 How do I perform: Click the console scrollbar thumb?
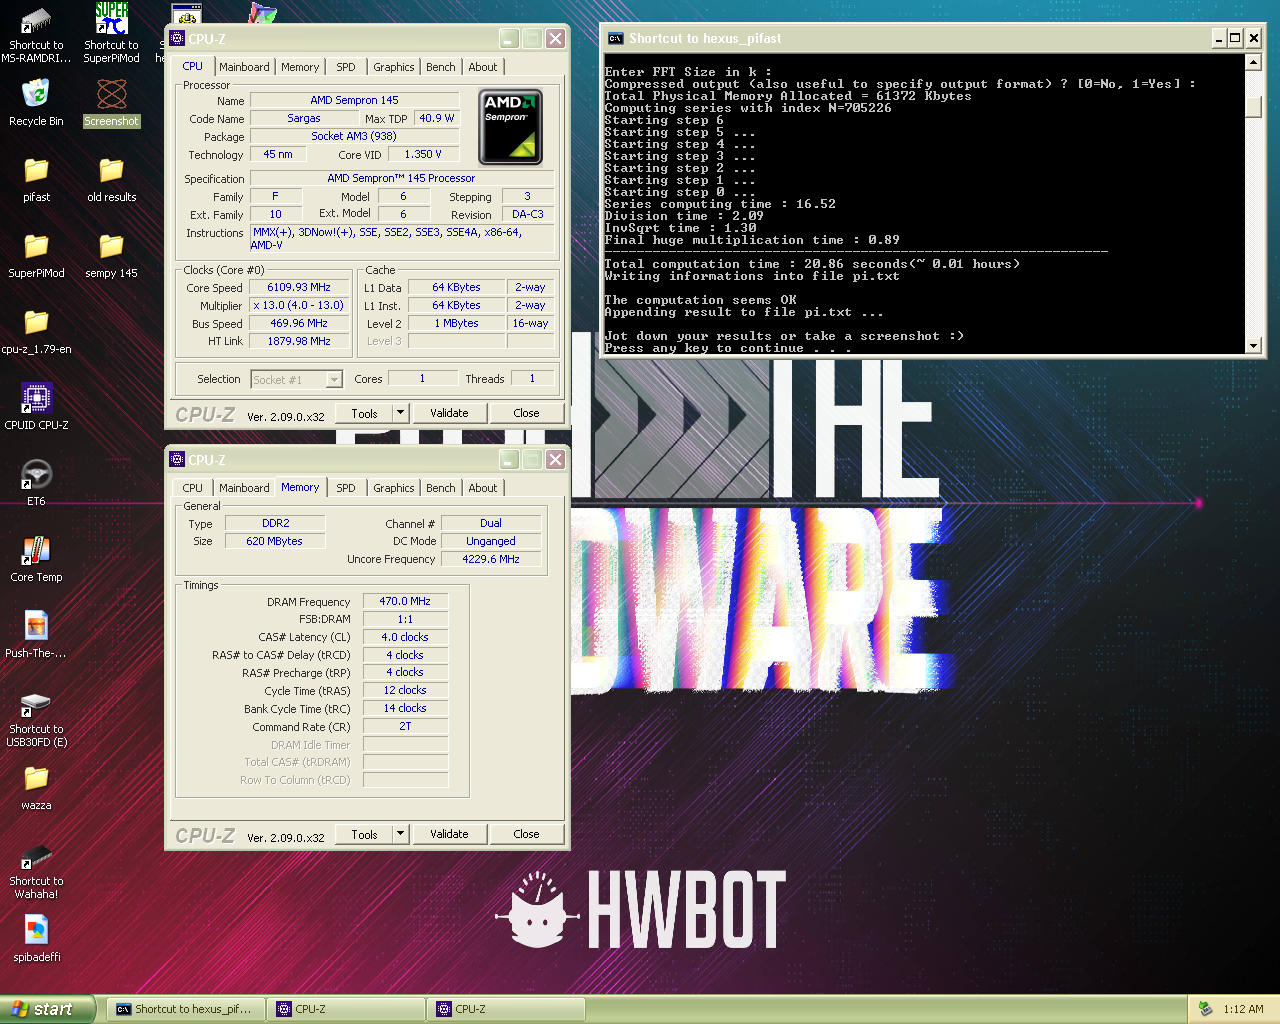(x=1253, y=107)
